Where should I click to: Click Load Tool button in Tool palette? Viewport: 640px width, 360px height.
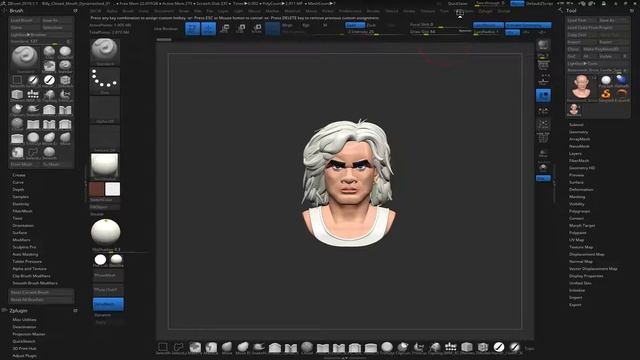point(582,20)
